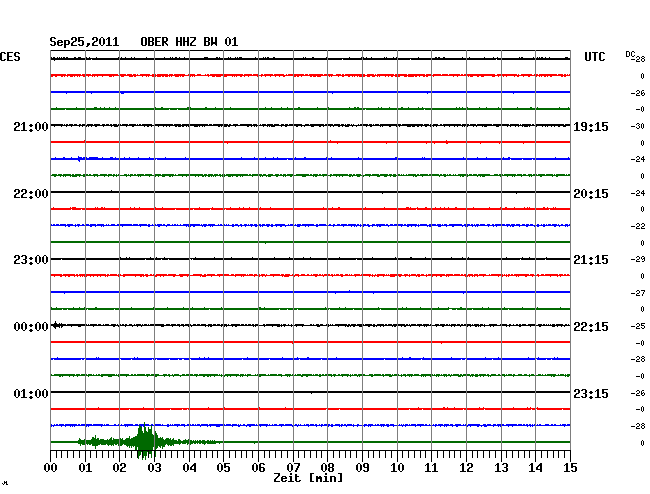Viewport: 650px width, 494px height.
Task: Click the 22:15 UTC time label
Action: pos(591,327)
